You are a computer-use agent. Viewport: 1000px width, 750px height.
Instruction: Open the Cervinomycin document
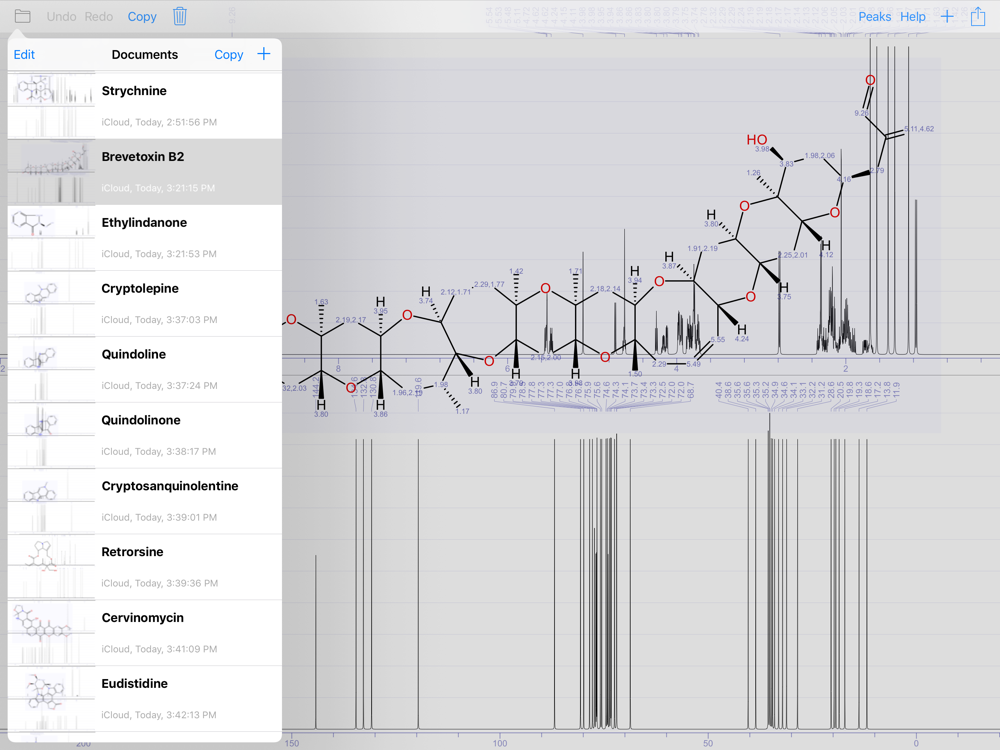click(145, 633)
